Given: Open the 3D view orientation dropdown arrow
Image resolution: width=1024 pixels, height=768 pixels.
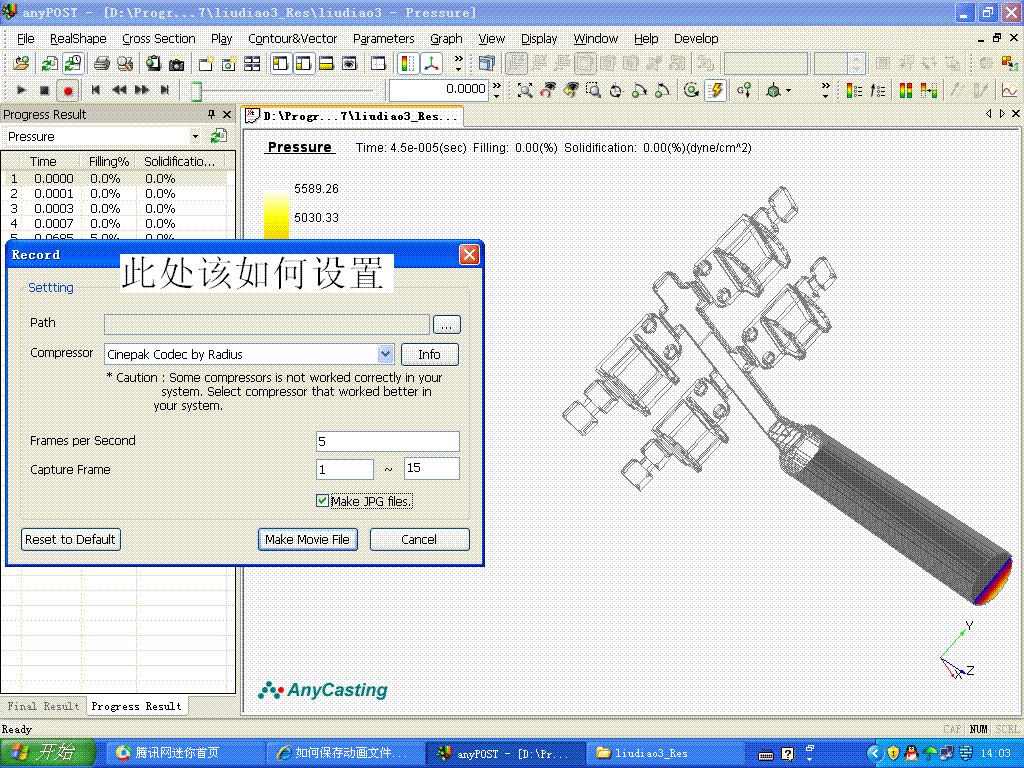Looking at the screenshot, I should [x=789, y=91].
